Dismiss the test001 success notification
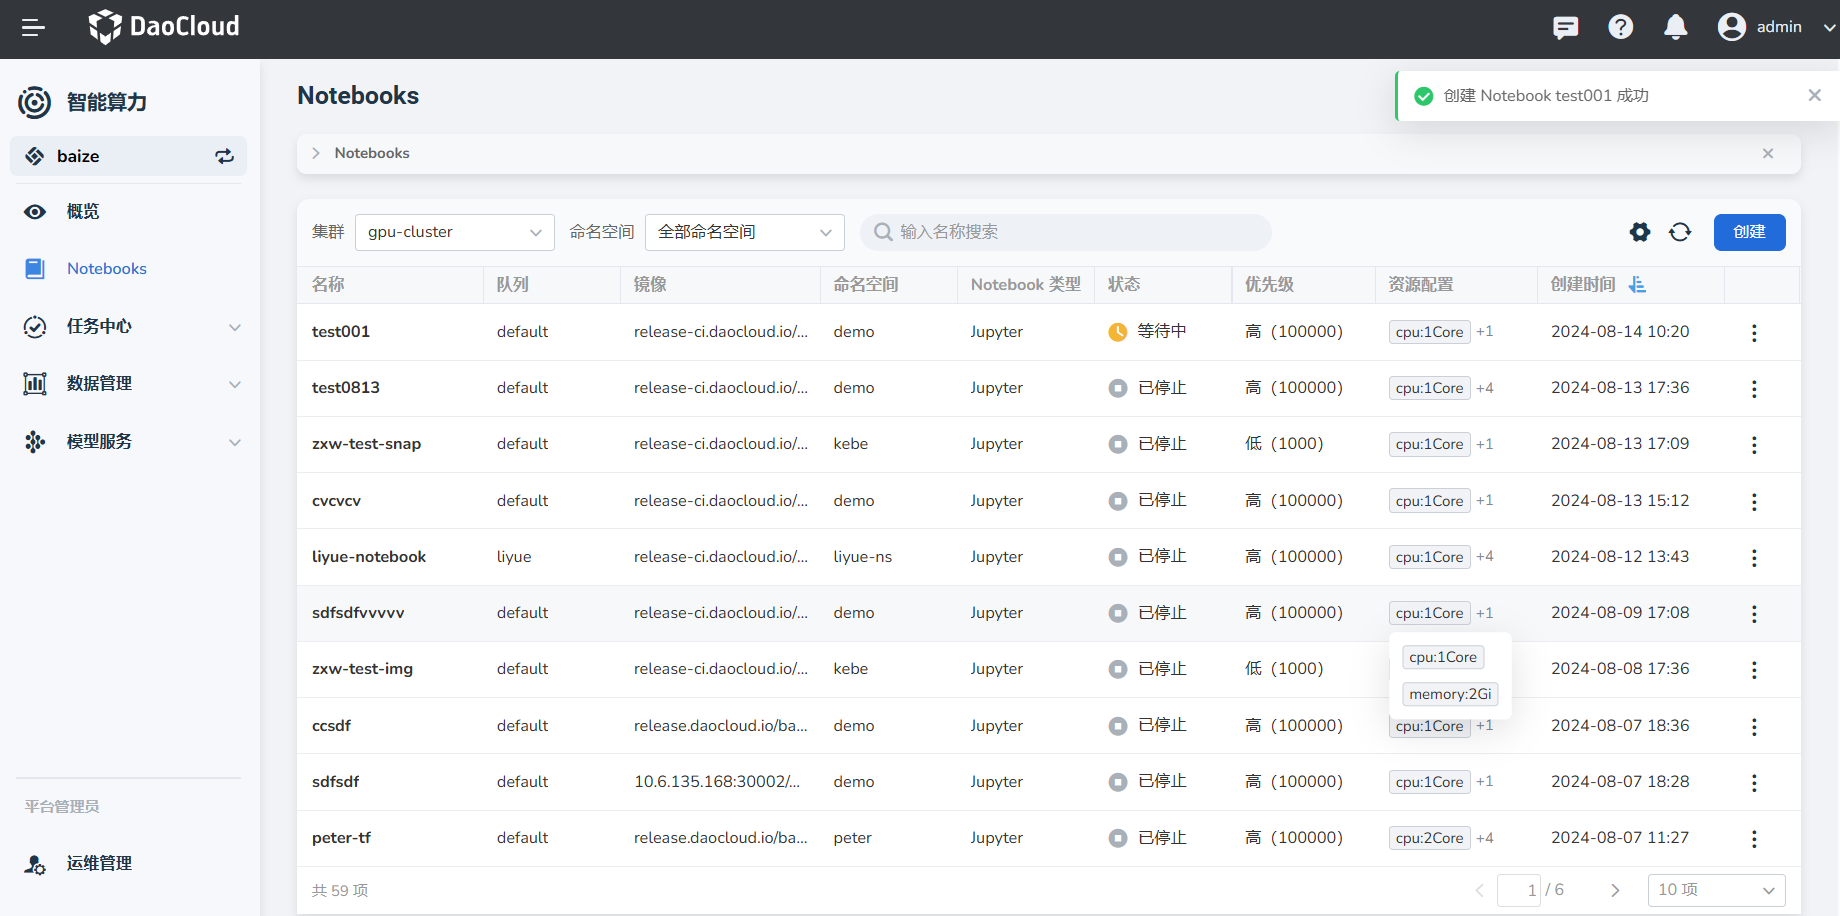The height and width of the screenshot is (916, 1840). (1814, 95)
